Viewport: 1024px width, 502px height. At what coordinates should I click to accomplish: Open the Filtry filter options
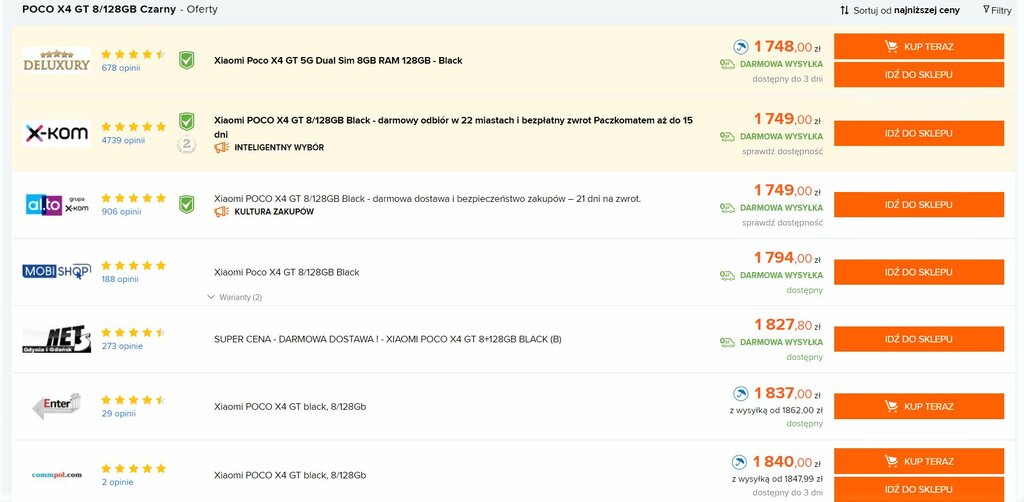click(x=997, y=10)
